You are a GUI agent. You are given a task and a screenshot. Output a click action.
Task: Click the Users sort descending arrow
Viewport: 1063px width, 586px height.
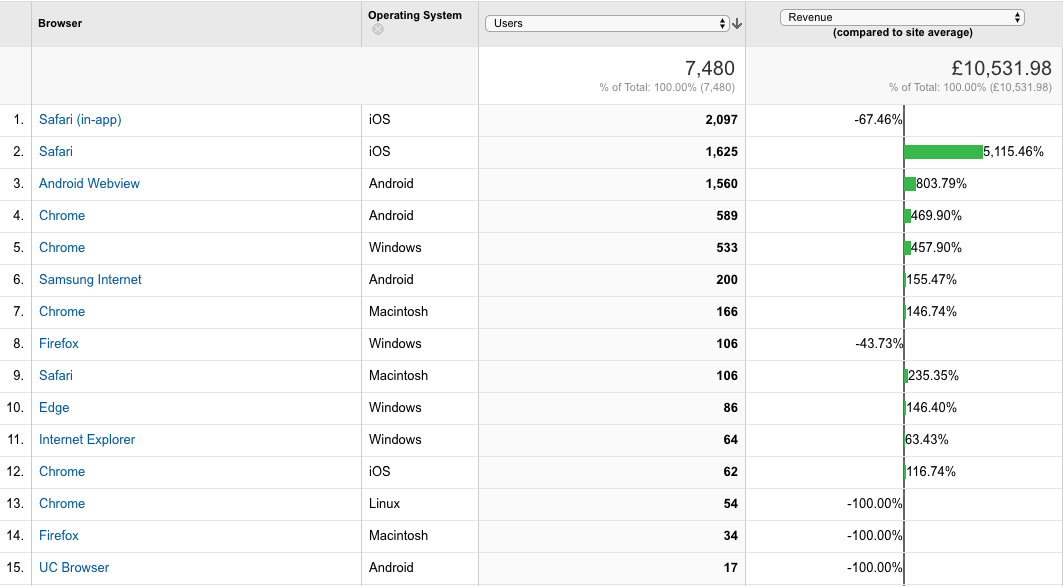point(738,24)
